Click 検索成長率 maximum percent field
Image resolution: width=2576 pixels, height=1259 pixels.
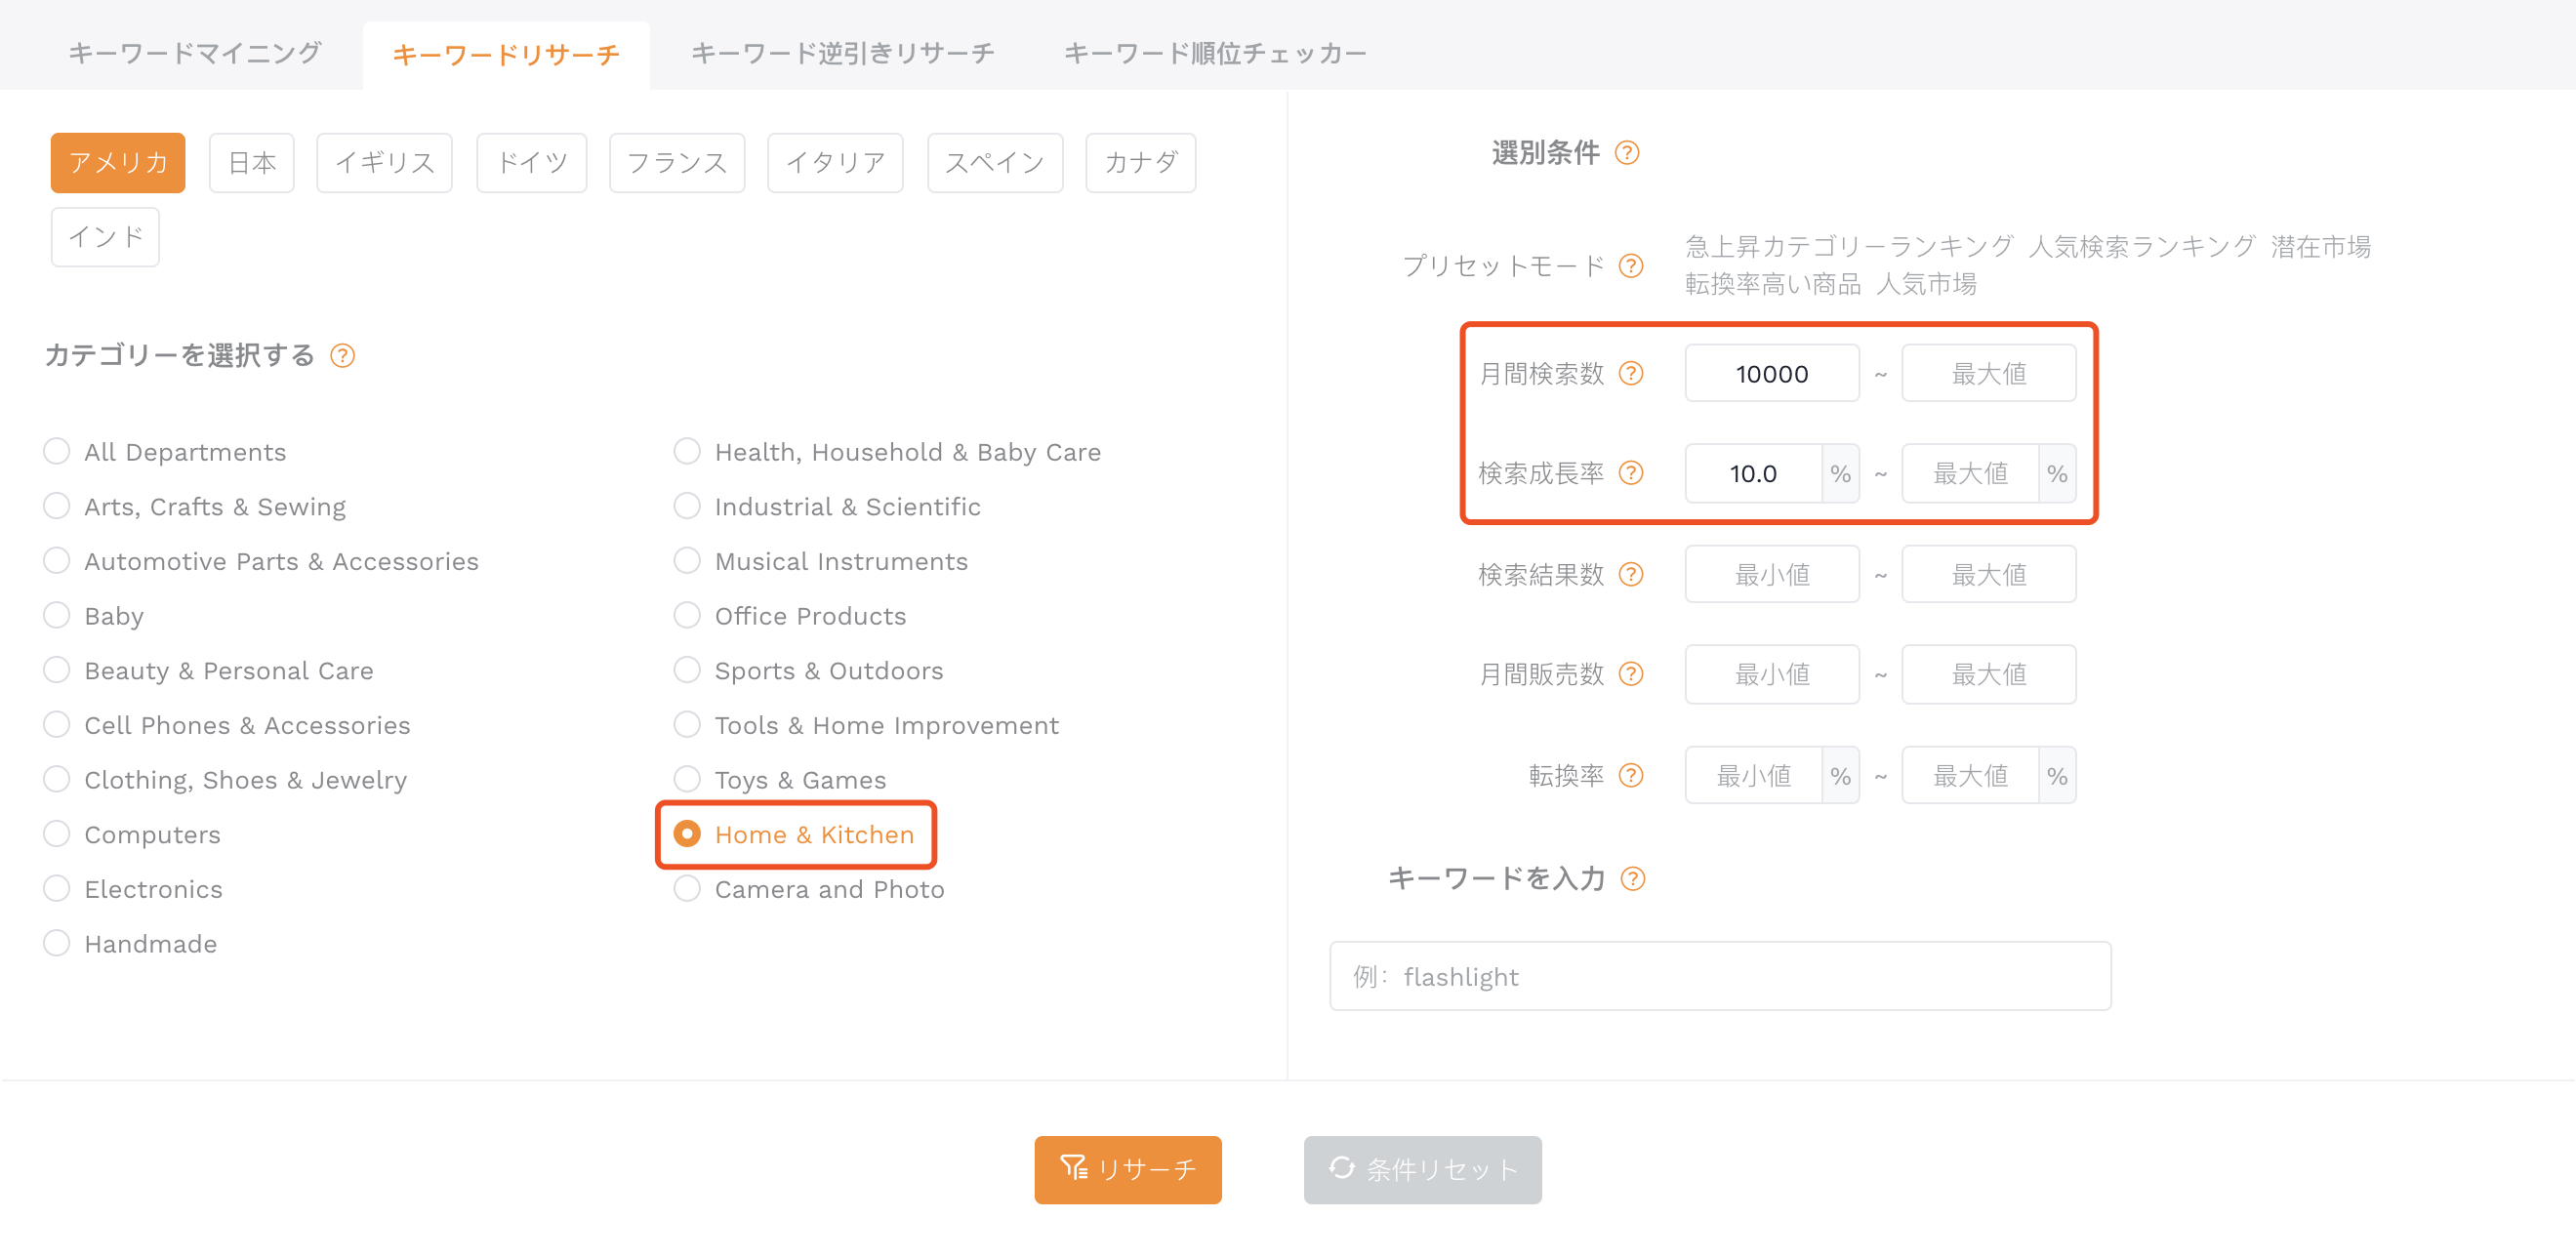[1970, 474]
